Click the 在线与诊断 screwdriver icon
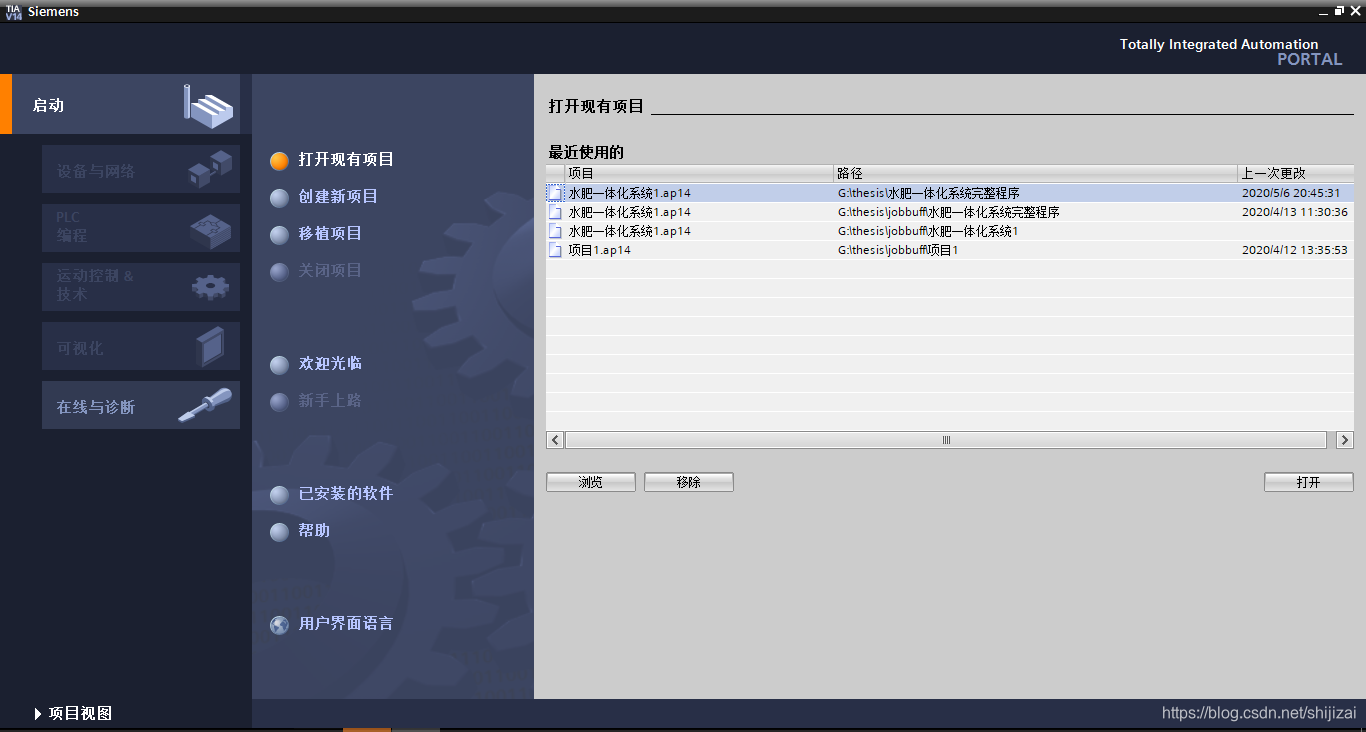 pyautogui.click(x=205, y=405)
